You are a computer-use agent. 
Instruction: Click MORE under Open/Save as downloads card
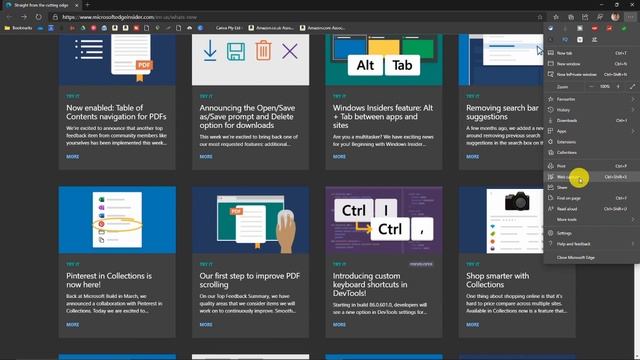(x=206, y=157)
